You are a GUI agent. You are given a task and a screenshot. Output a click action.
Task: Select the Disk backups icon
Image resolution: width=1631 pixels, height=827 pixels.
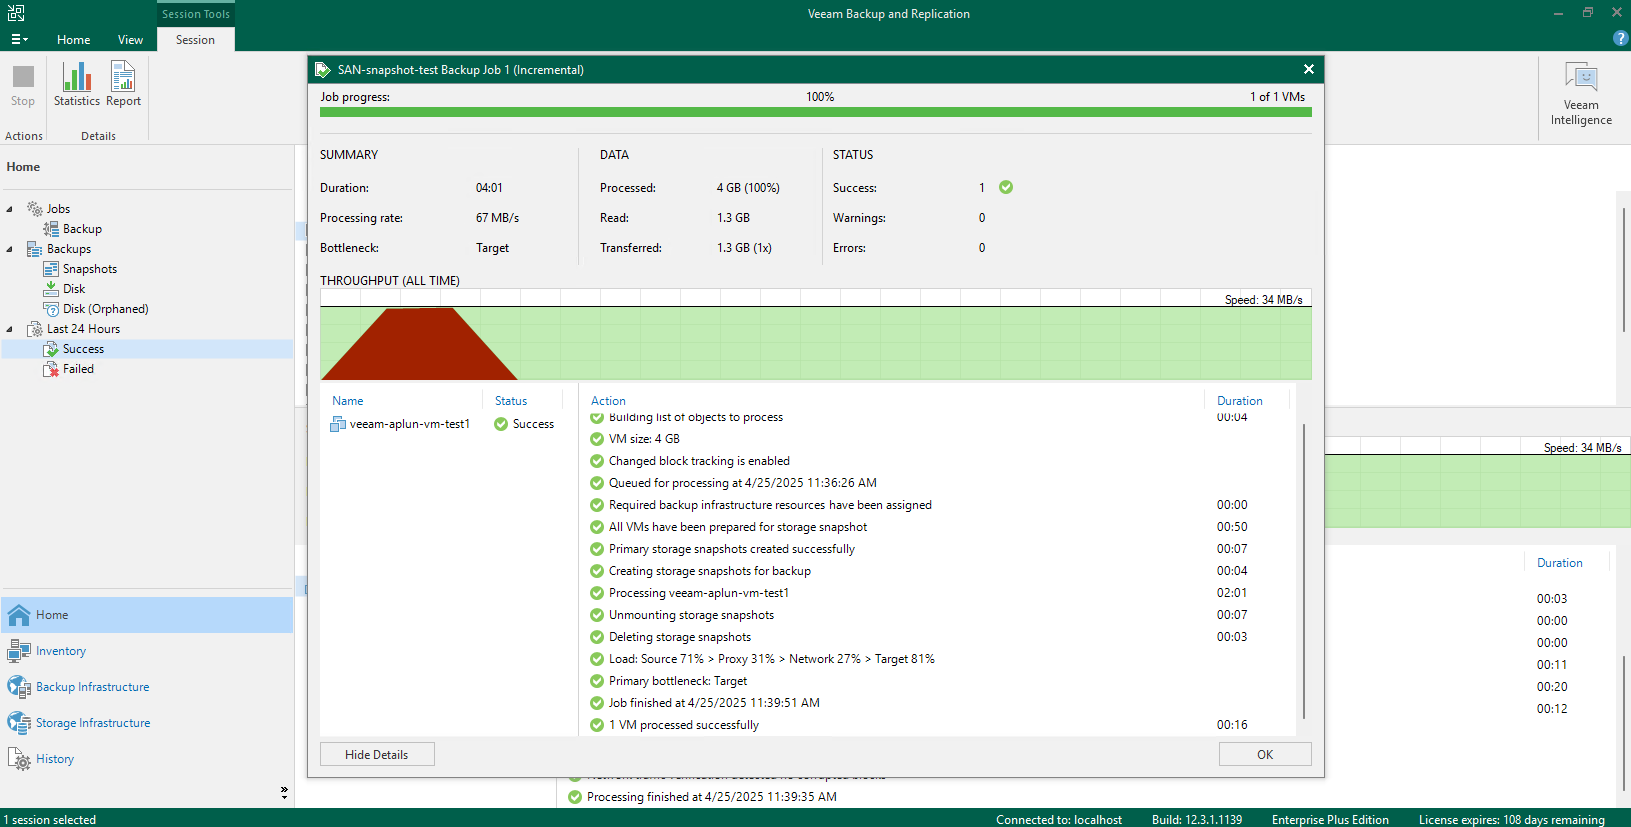(51, 289)
